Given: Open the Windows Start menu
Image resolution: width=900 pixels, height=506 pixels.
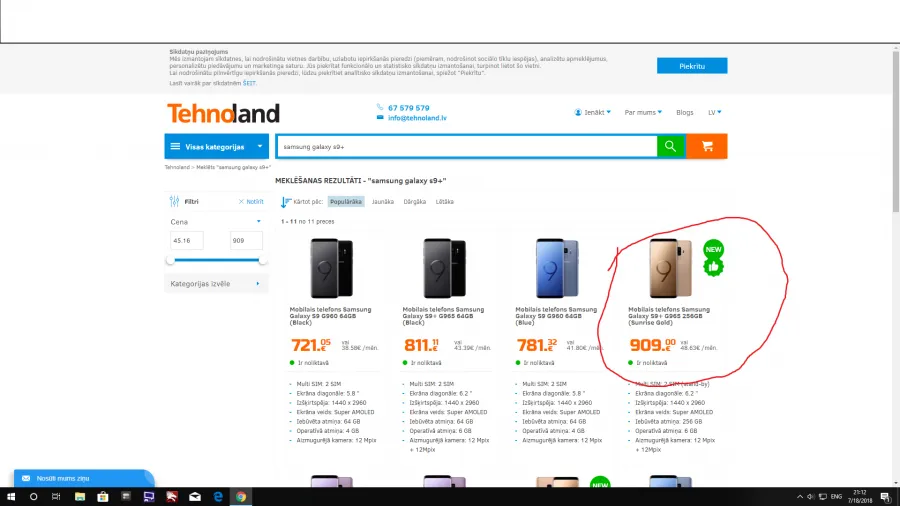Looking at the screenshot, I should point(11,497).
